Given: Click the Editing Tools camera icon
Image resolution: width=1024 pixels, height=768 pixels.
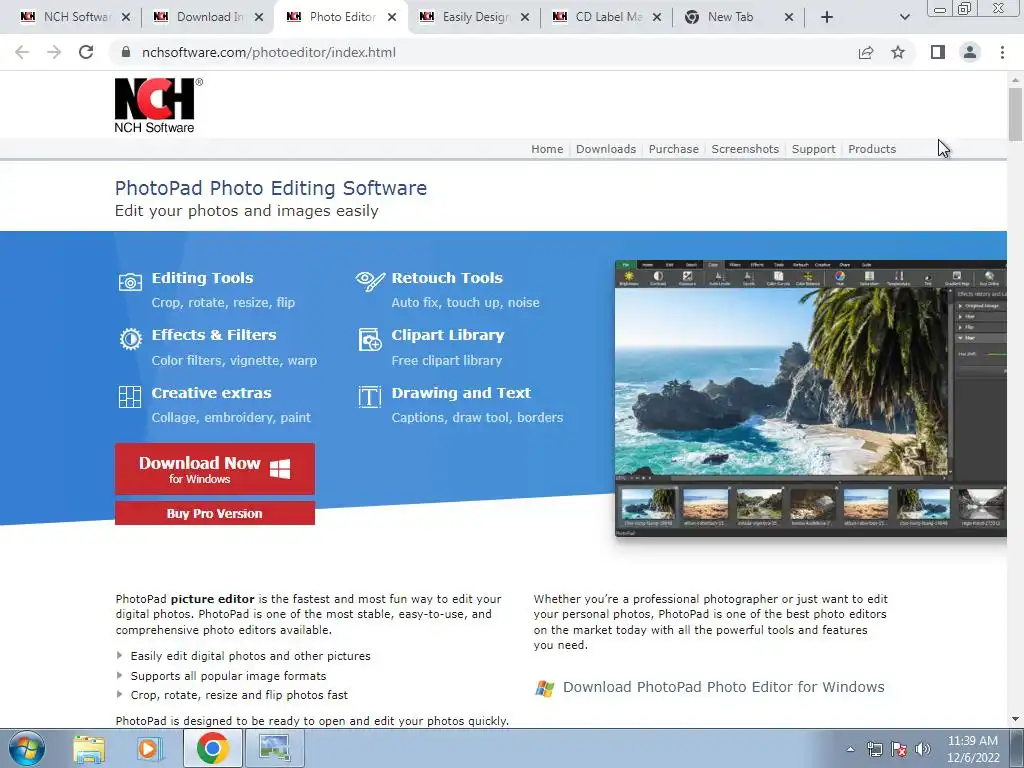Looking at the screenshot, I should (130, 282).
